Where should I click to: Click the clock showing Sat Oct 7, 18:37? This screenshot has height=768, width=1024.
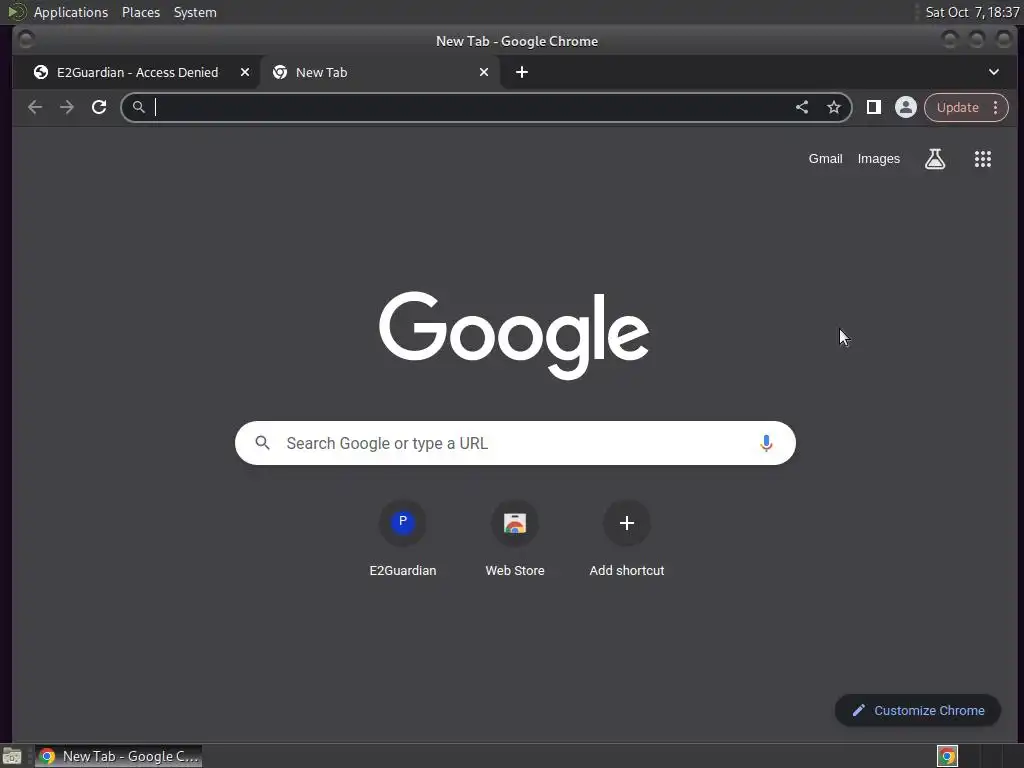pyautogui.click(x=972, y=12)
